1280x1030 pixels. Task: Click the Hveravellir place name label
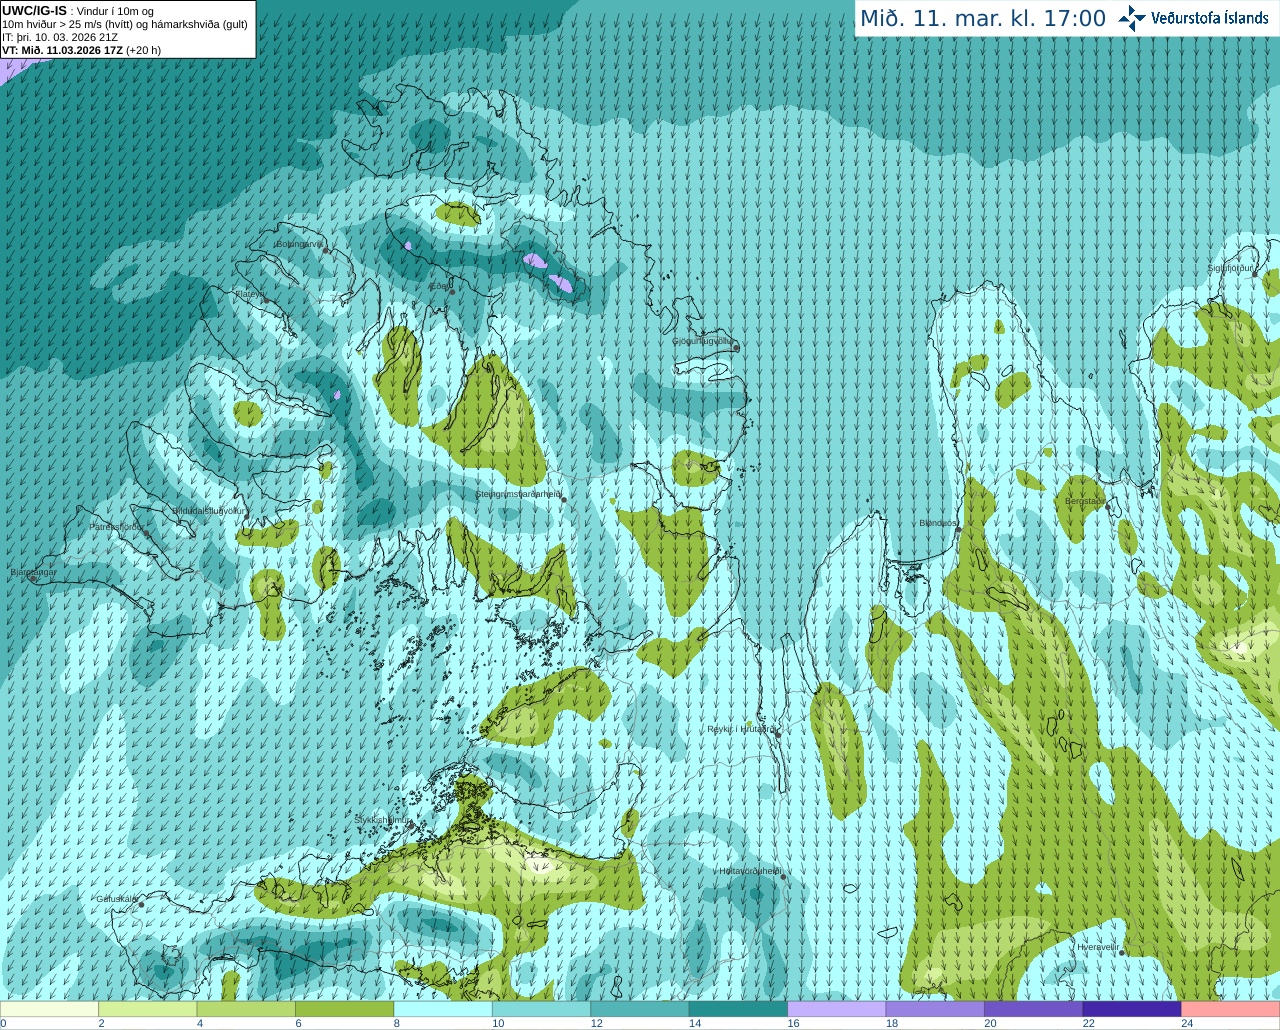tap(1097, 946)
